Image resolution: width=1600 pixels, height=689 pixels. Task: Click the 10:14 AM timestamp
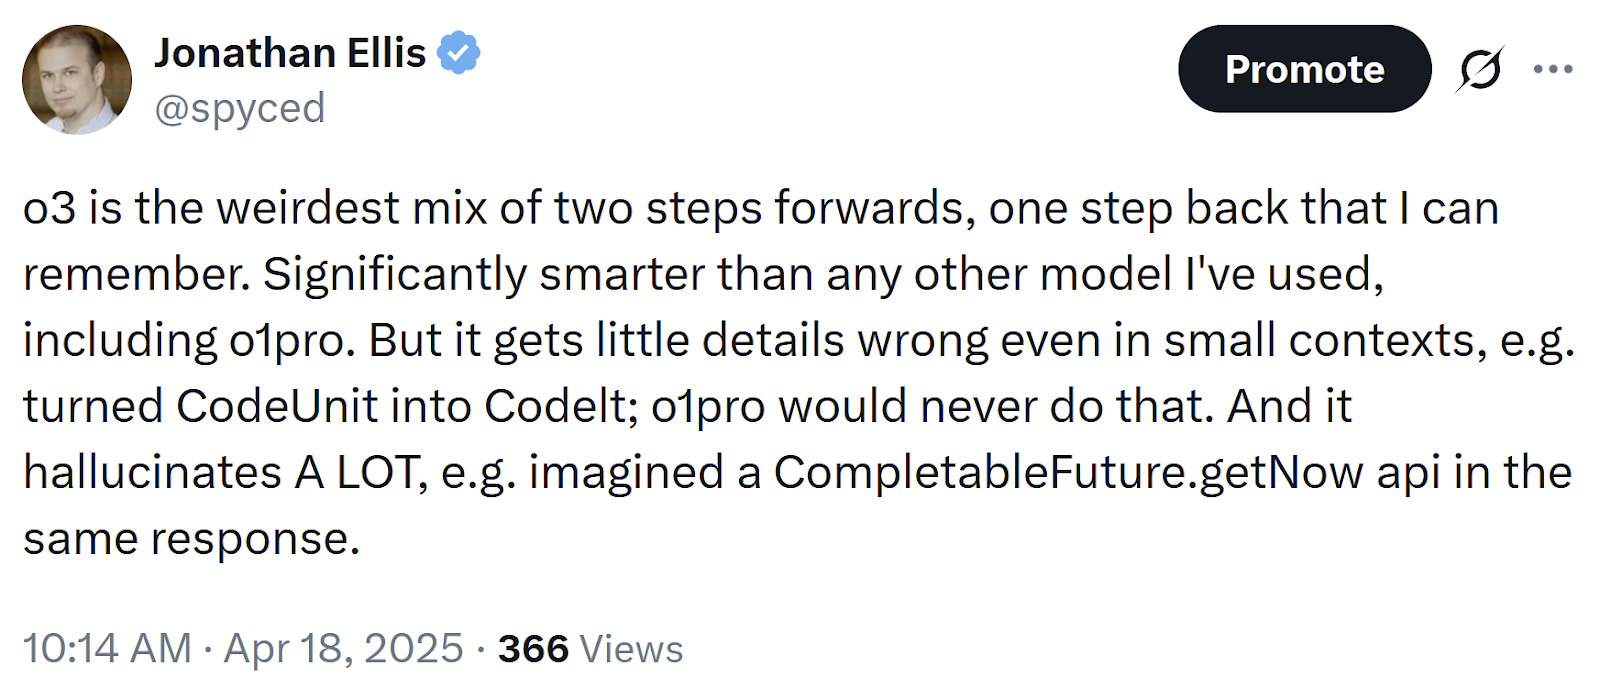[x=107, y=648]
